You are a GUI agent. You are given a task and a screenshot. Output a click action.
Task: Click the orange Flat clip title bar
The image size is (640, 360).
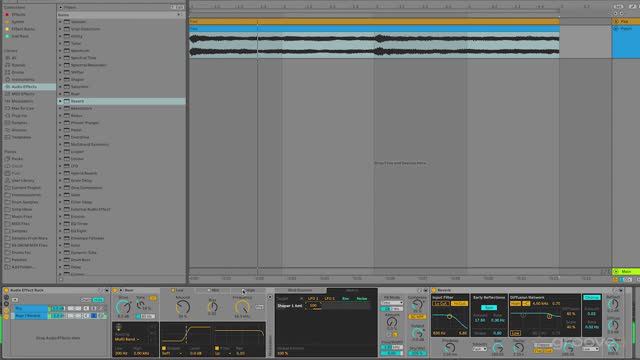point(374,21)
